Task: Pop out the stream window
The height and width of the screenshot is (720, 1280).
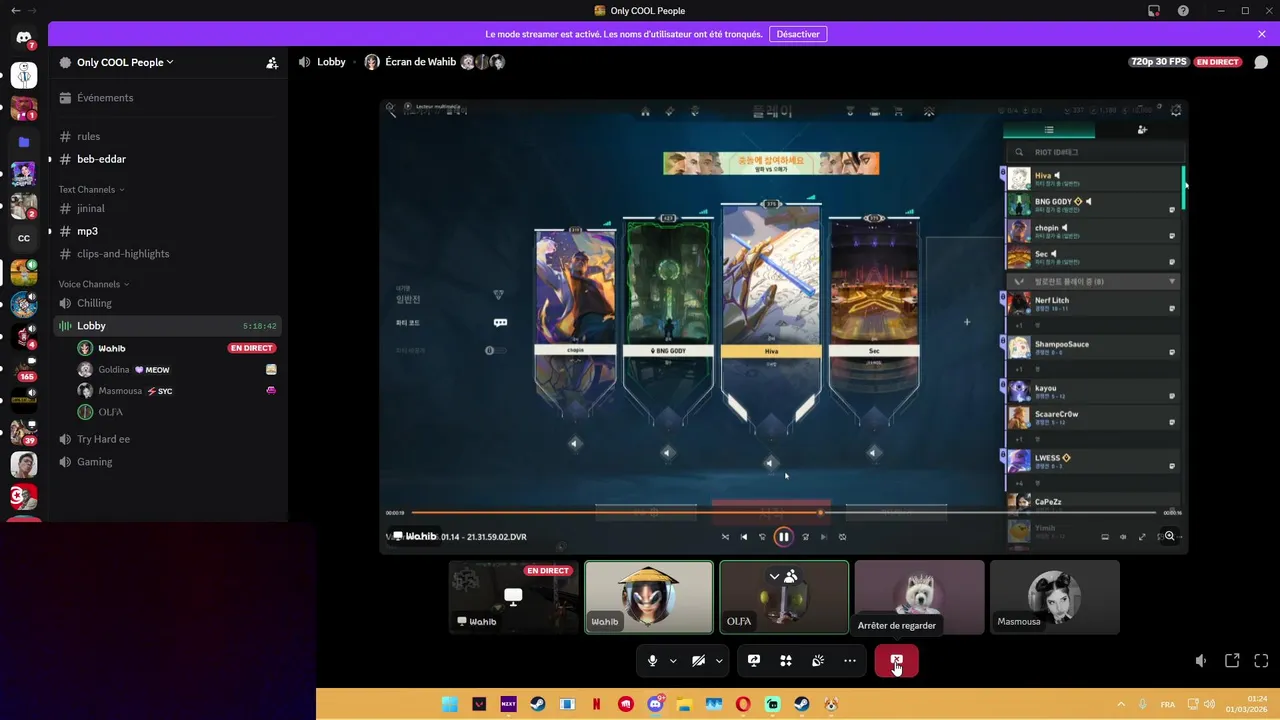Action: [x=1232, y=661]
